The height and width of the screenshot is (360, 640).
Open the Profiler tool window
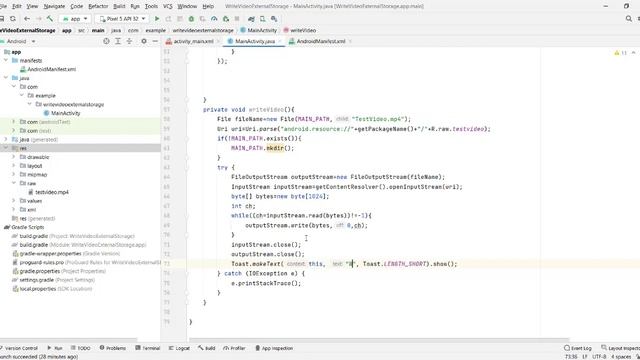click(234, 348)
